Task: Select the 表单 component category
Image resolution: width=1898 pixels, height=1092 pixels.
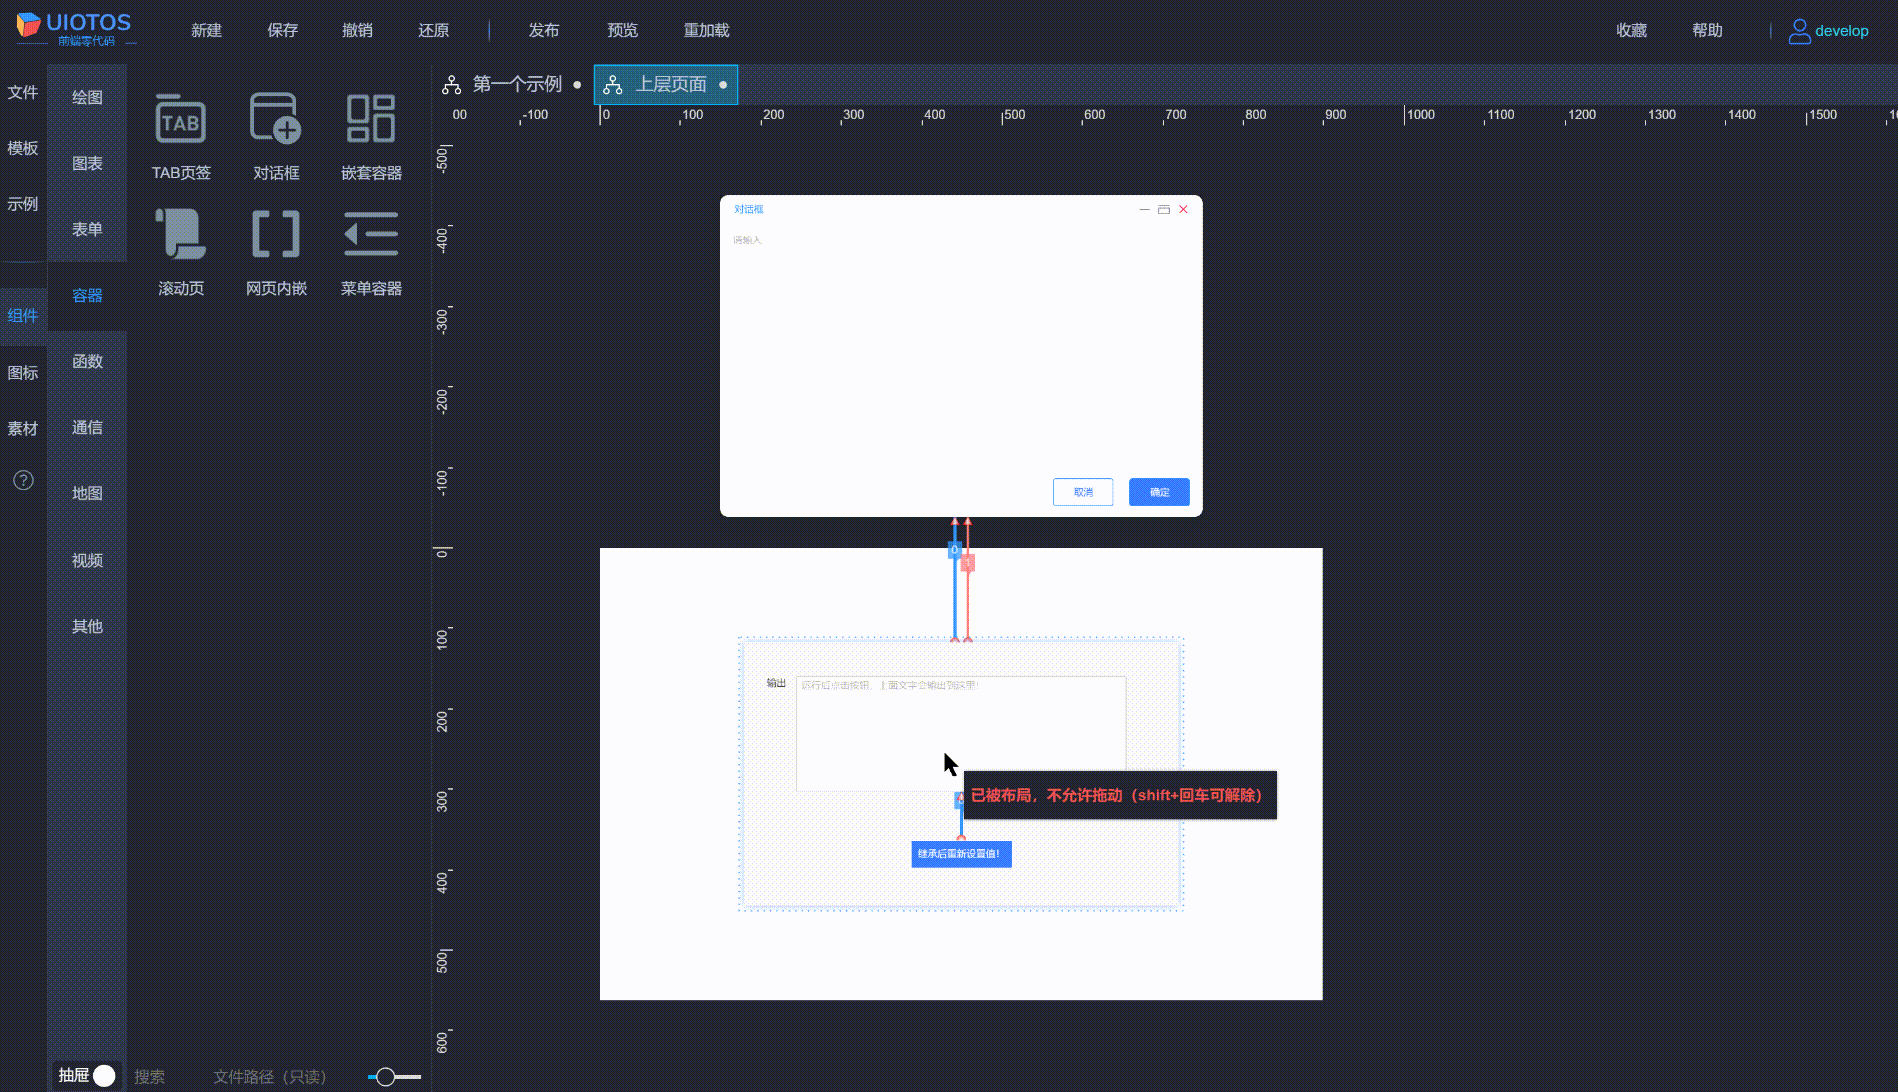Action: [87, 230]
